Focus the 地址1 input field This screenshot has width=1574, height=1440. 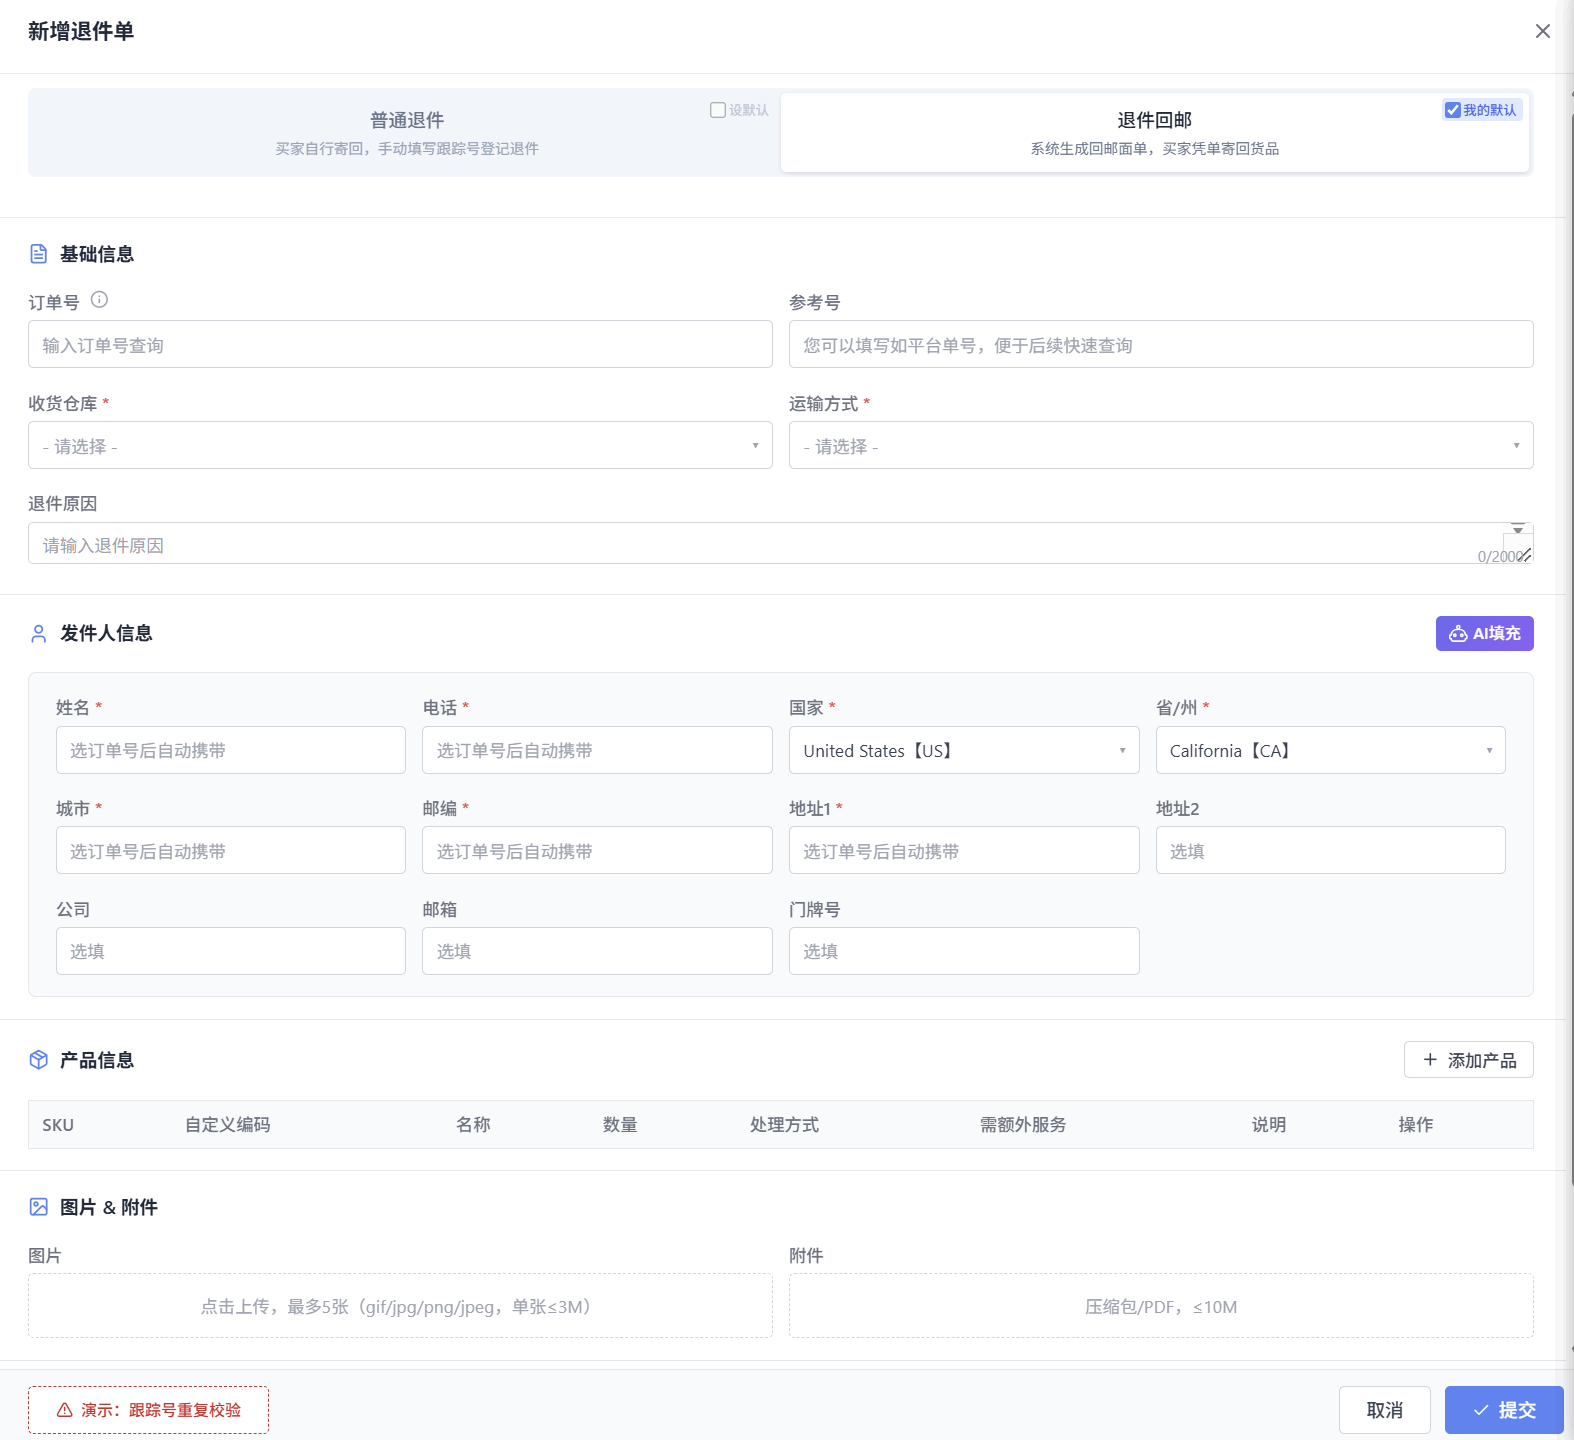tap(964, 850)
